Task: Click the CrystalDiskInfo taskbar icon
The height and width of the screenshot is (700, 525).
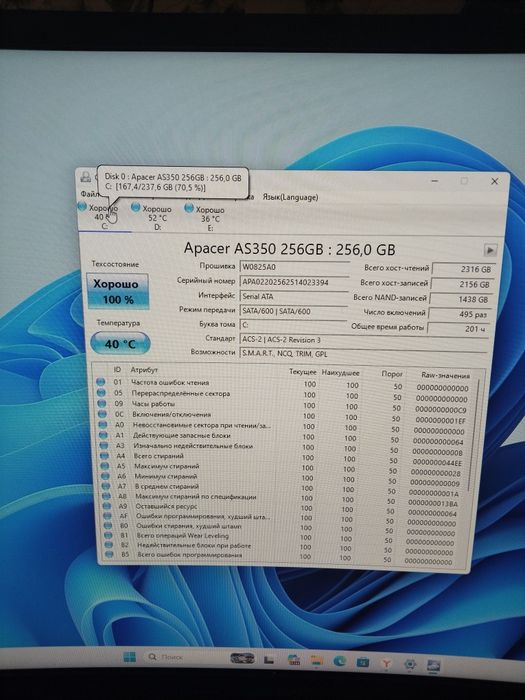Action: [433, 665]
